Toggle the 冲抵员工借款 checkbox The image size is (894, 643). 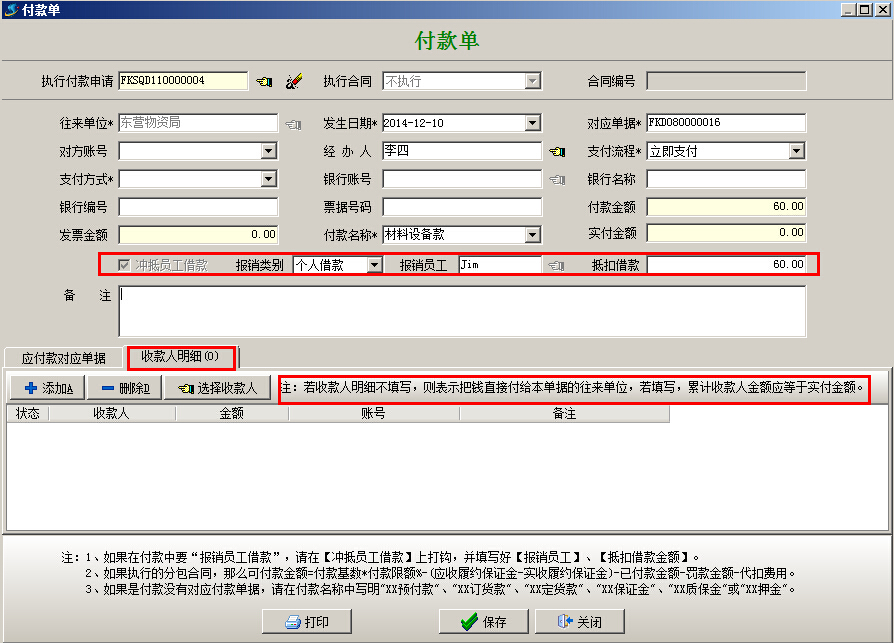(124, 266)
